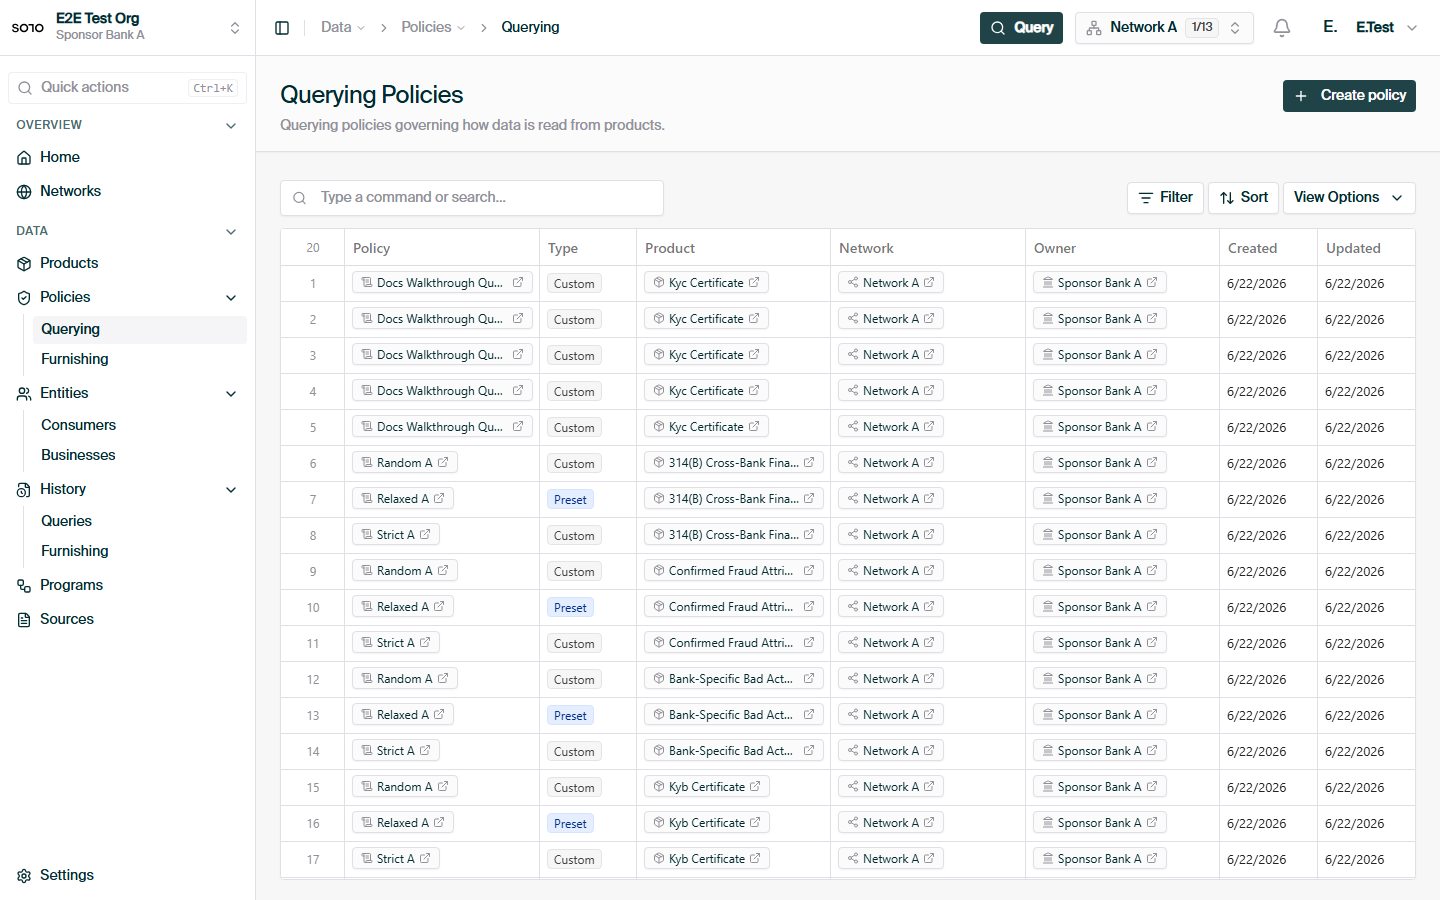This screenshot has height=900, width=1440.
Task: Click the Preset badge in row 13
Action: (x=570, y=716)
